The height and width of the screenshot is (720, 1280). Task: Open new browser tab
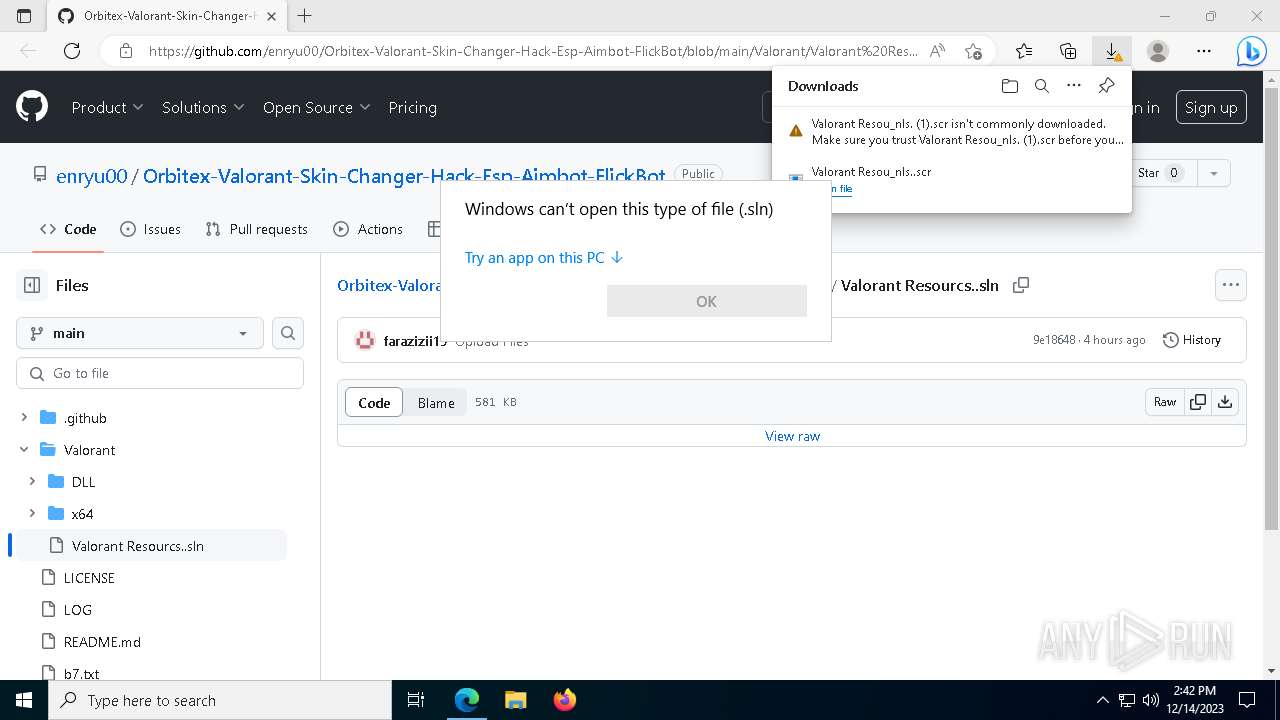(305, 16)
